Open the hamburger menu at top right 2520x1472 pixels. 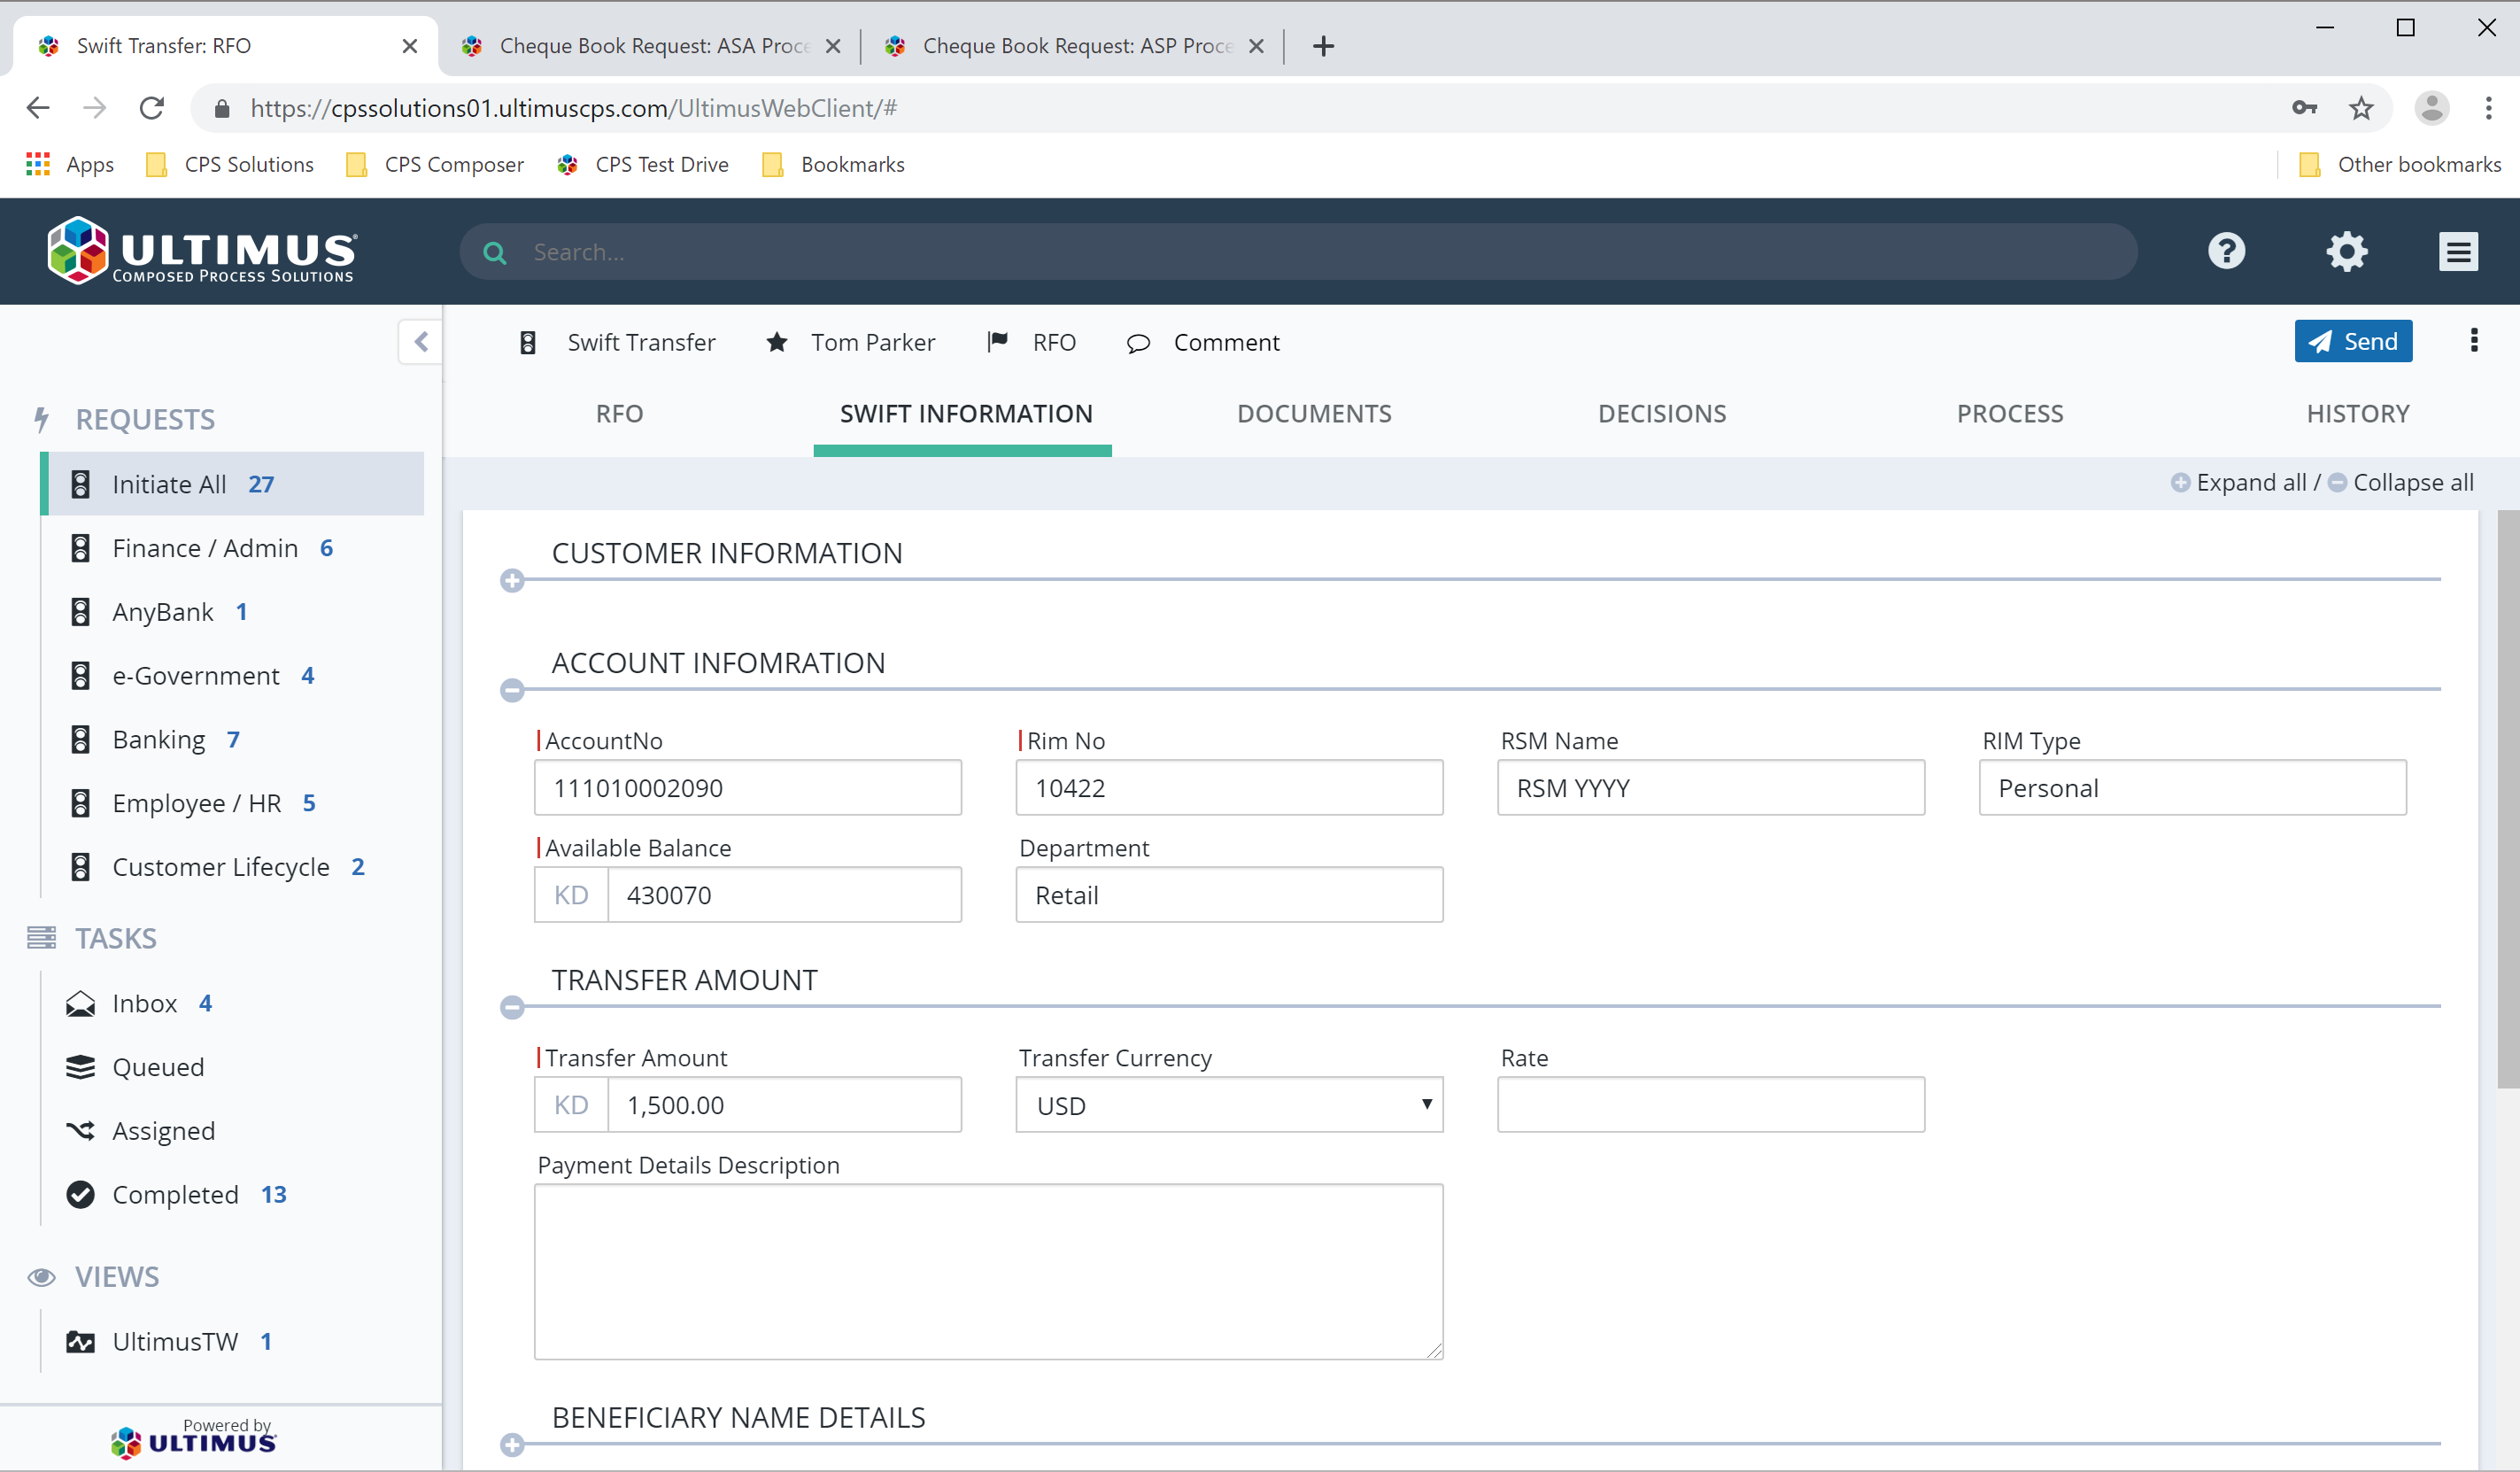pos(2459,251)
